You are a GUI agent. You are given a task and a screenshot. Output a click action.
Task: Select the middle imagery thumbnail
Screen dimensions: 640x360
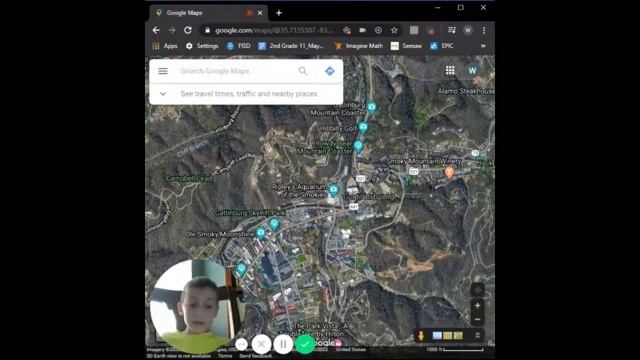[x=448, y=336]
